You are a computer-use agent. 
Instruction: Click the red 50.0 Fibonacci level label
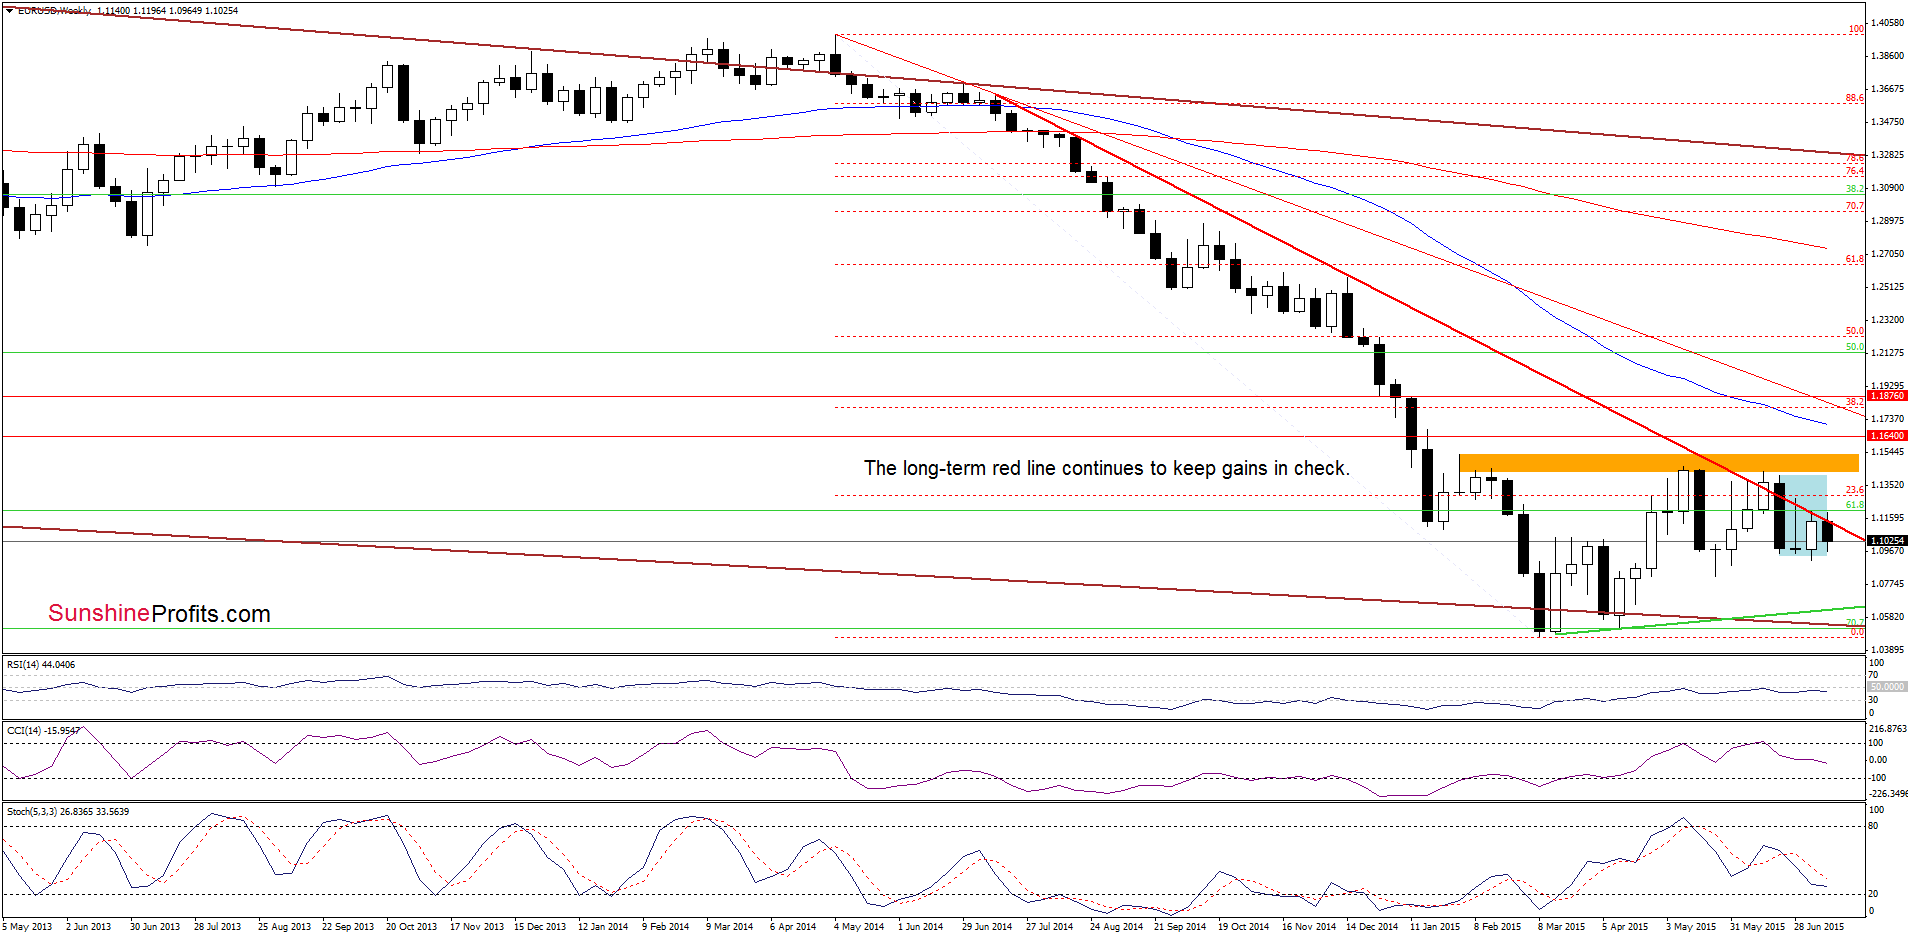click(1855, 331)
